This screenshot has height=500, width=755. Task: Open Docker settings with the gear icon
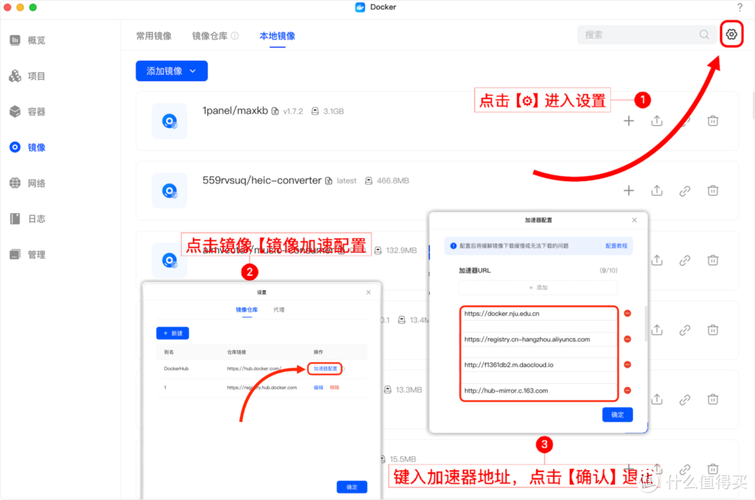click(731, 34)
